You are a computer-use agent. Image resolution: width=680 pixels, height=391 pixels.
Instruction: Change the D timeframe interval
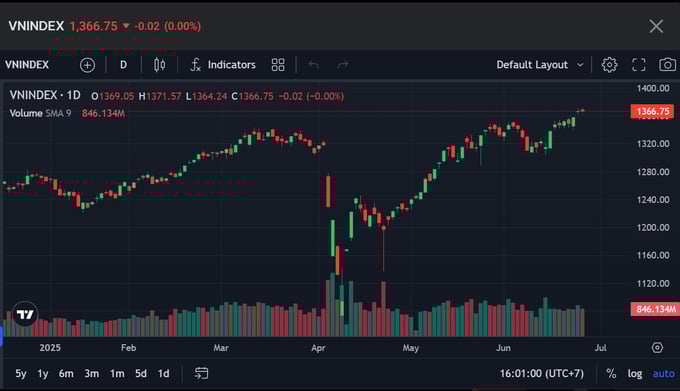124,65
